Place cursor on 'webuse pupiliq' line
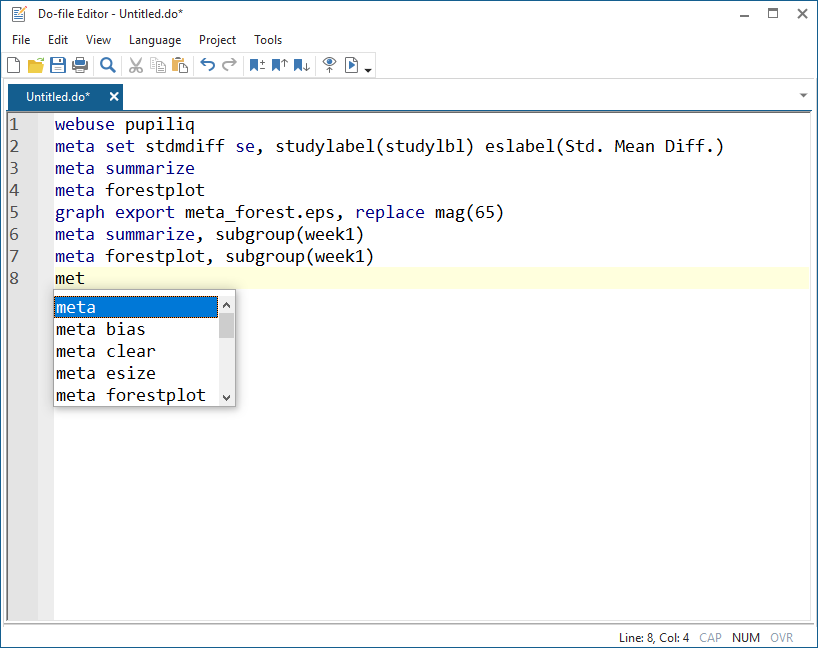Screen dimensions: 818x648 (125, 124)
